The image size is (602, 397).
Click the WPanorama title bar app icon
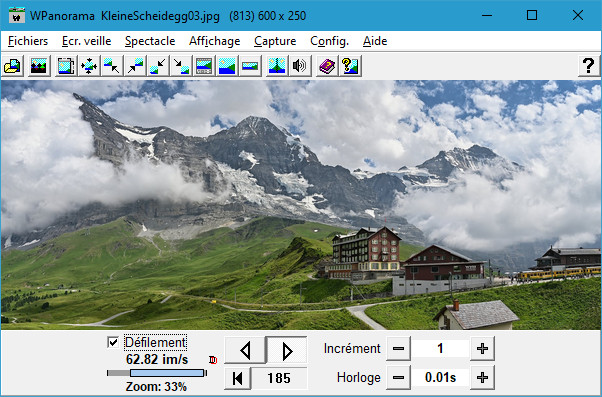tap(17, 16)
